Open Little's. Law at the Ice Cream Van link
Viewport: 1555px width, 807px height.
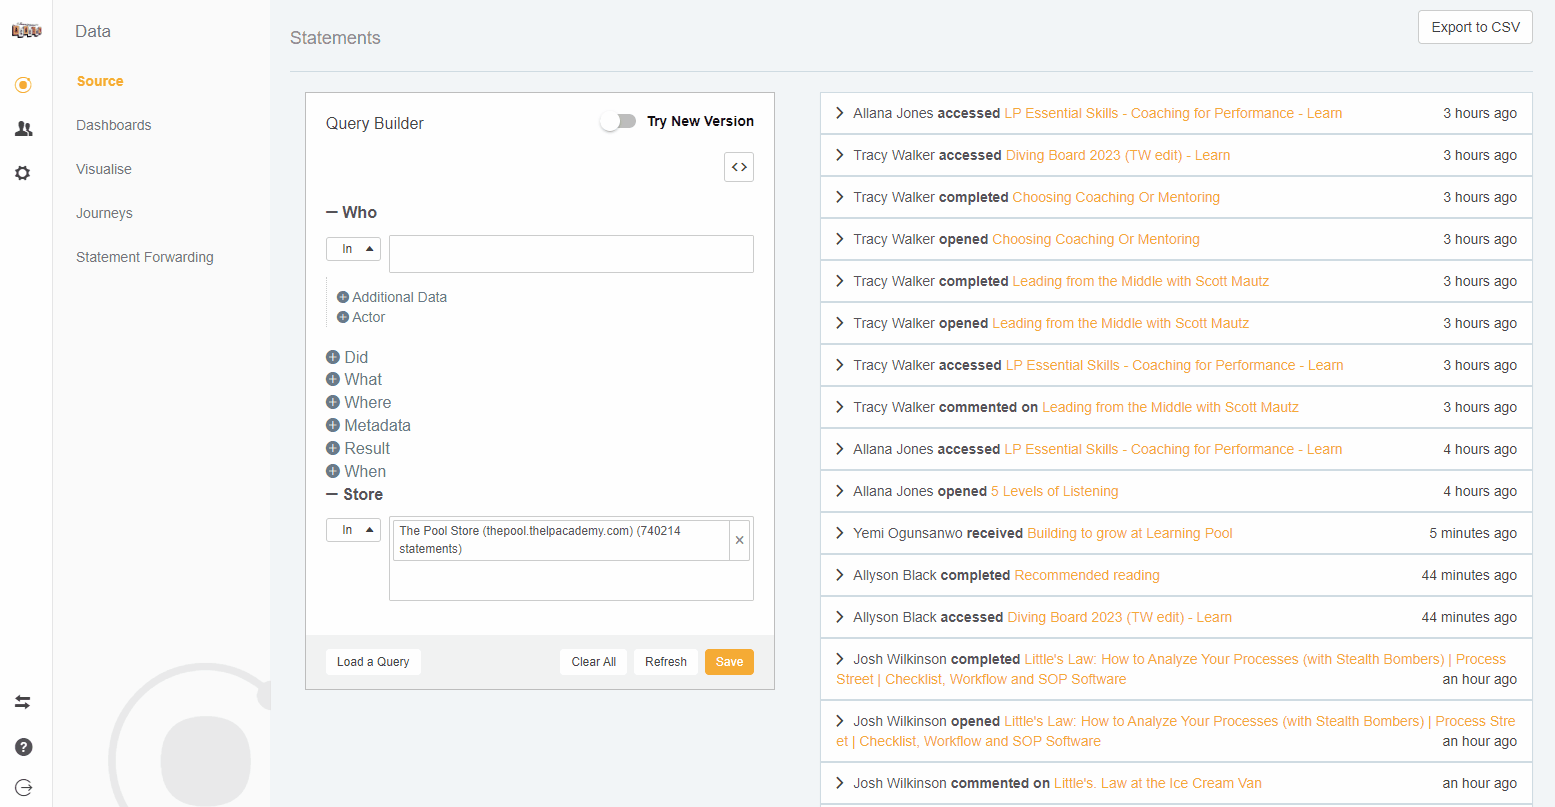click(x=1158, y=783)
